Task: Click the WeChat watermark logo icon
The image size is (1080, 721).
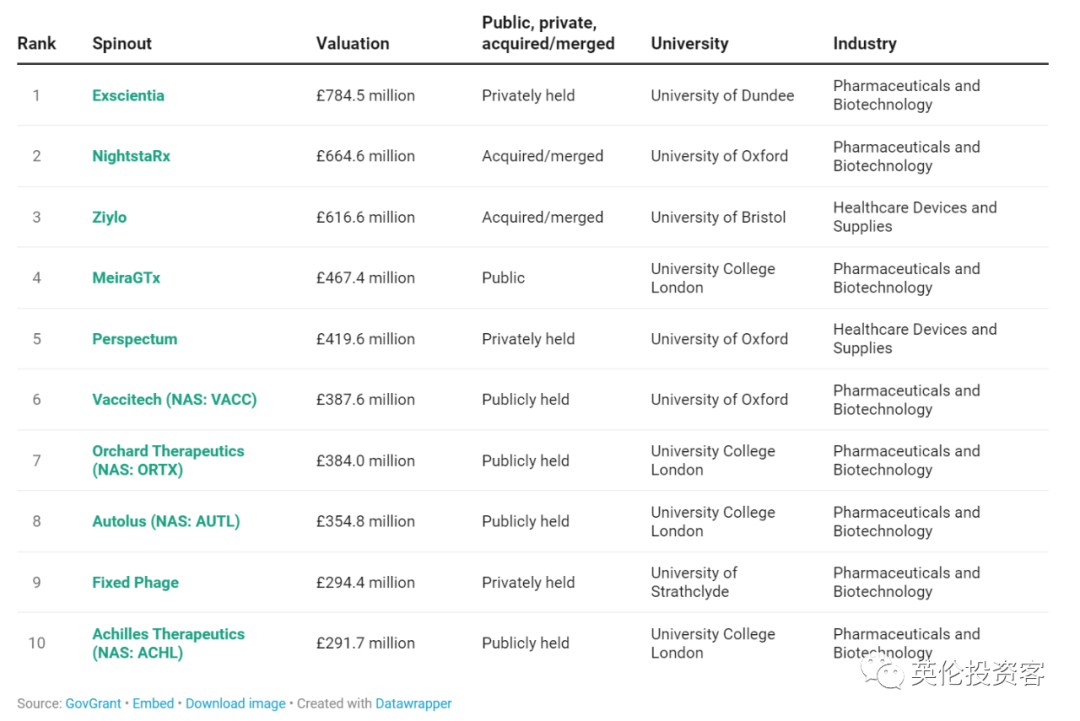Action: point(885,673)
